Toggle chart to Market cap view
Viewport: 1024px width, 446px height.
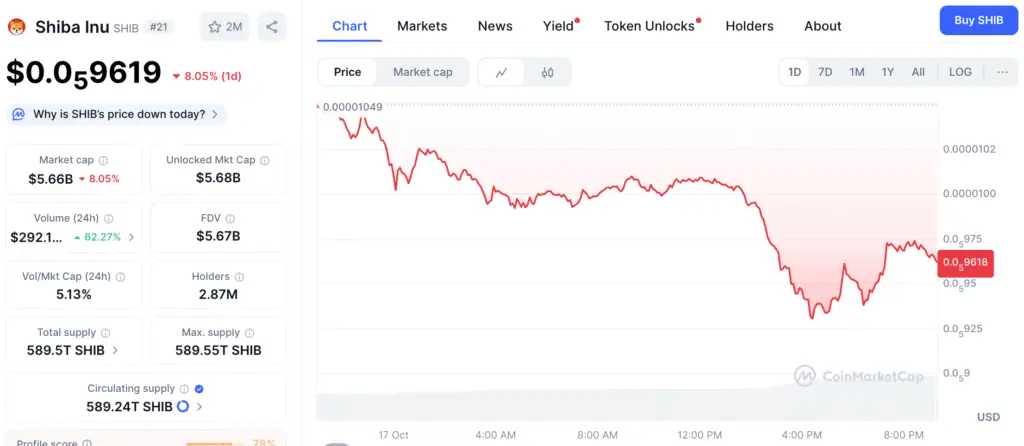422,72
